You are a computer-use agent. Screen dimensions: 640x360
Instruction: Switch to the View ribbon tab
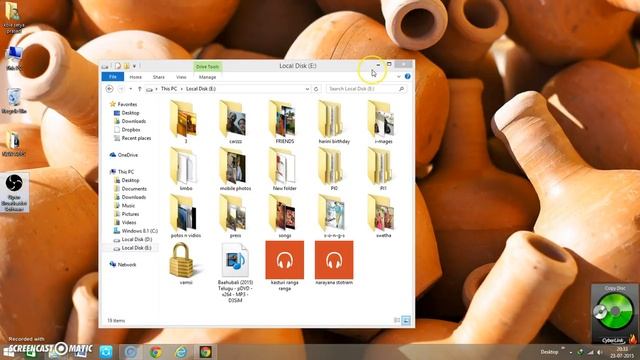tap(181, 77)
